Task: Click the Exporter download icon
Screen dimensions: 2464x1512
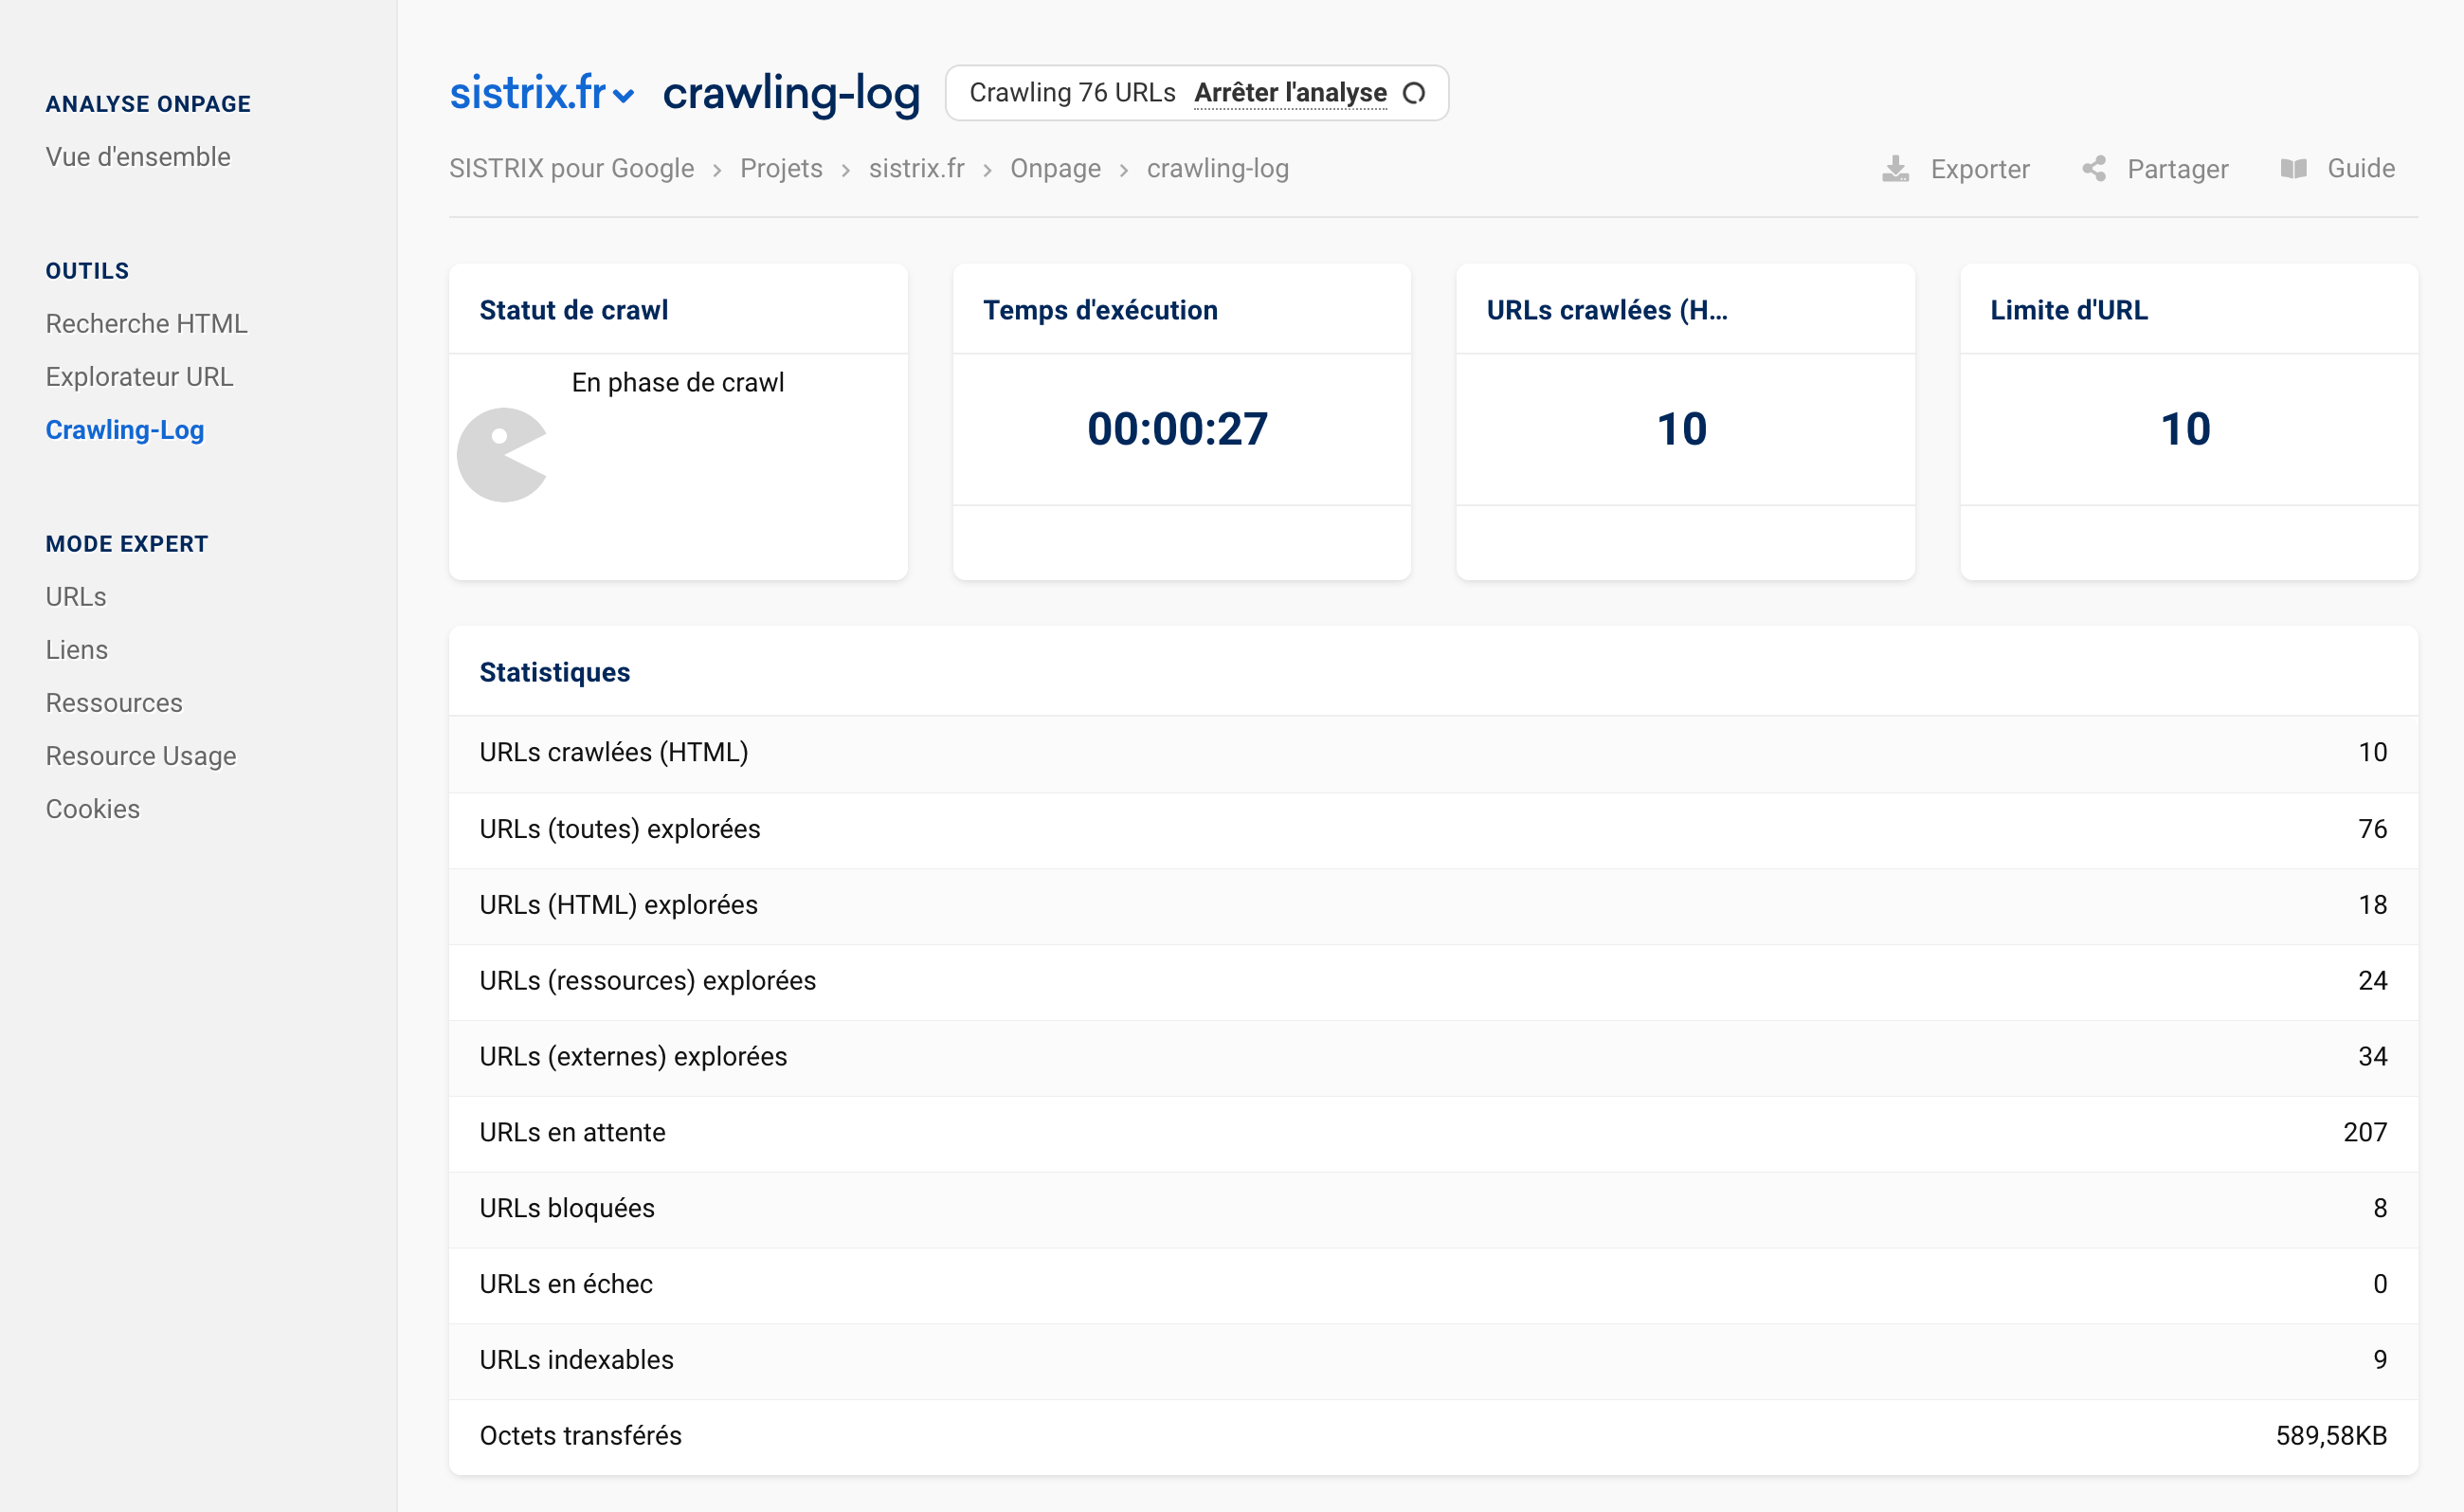Action: [1895, 169]
